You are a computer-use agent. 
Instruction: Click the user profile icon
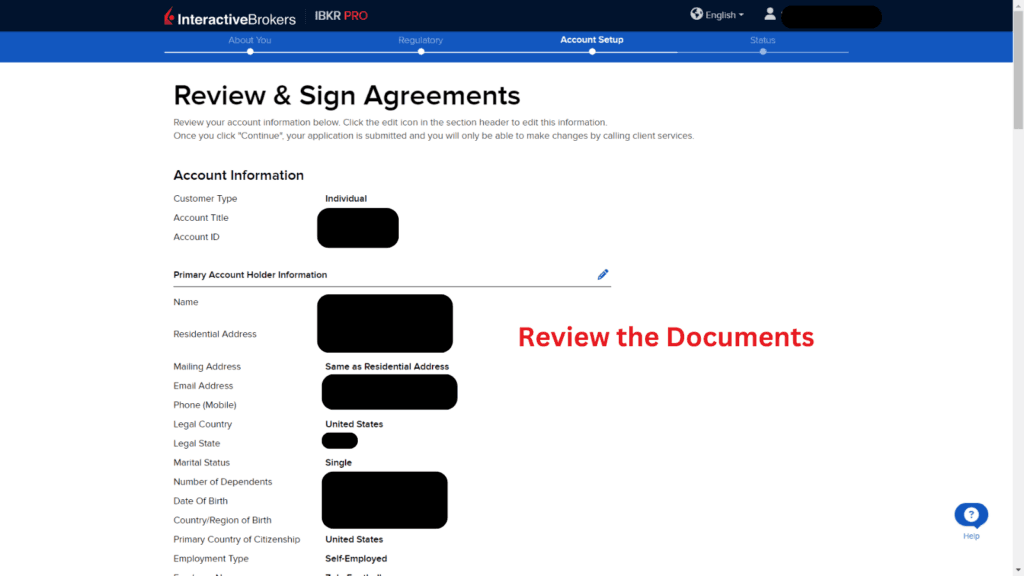pyautogui.click(x=770, y=14)
